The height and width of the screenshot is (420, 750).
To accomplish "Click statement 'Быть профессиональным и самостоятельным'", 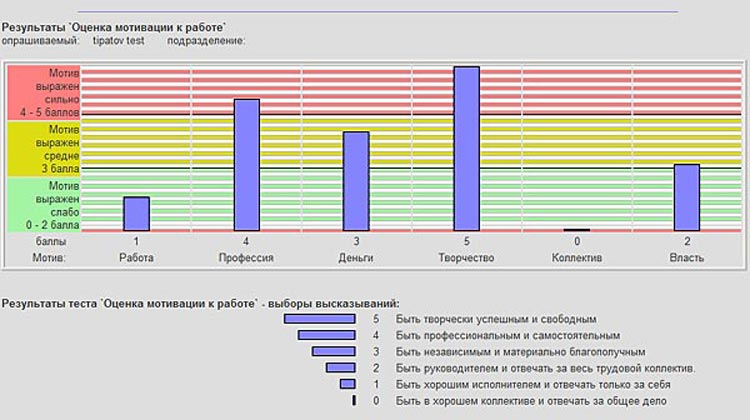I will click(x=508, y=335).
